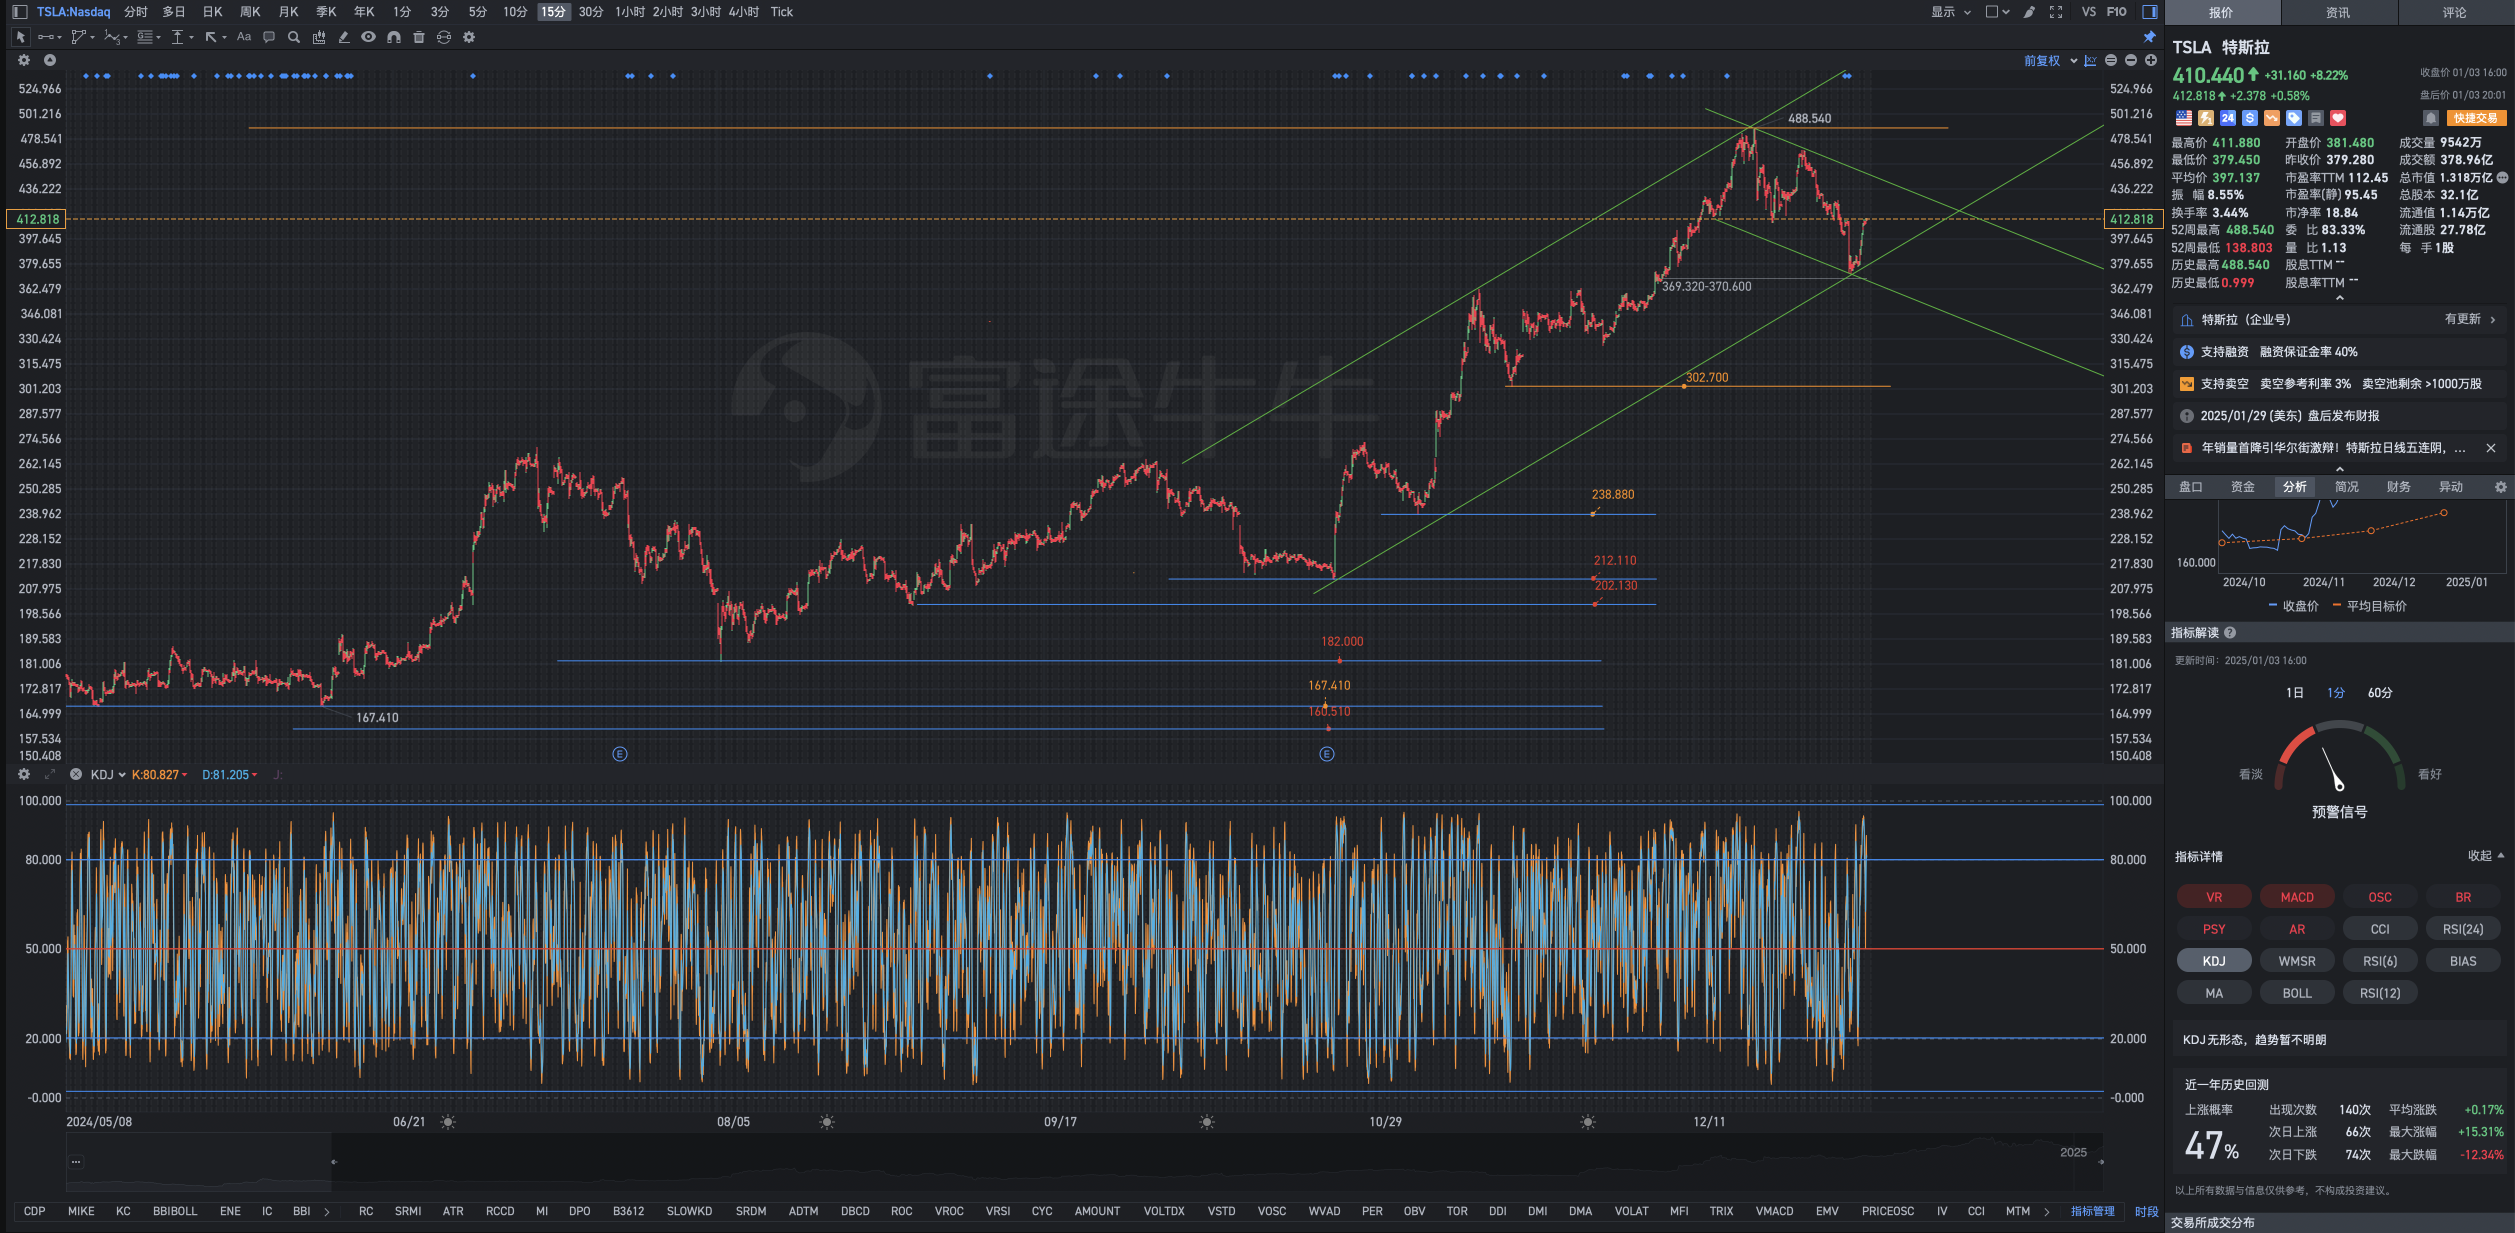Switch to the 30分 period
The image size is (2515, 1233).
point(591,12)
